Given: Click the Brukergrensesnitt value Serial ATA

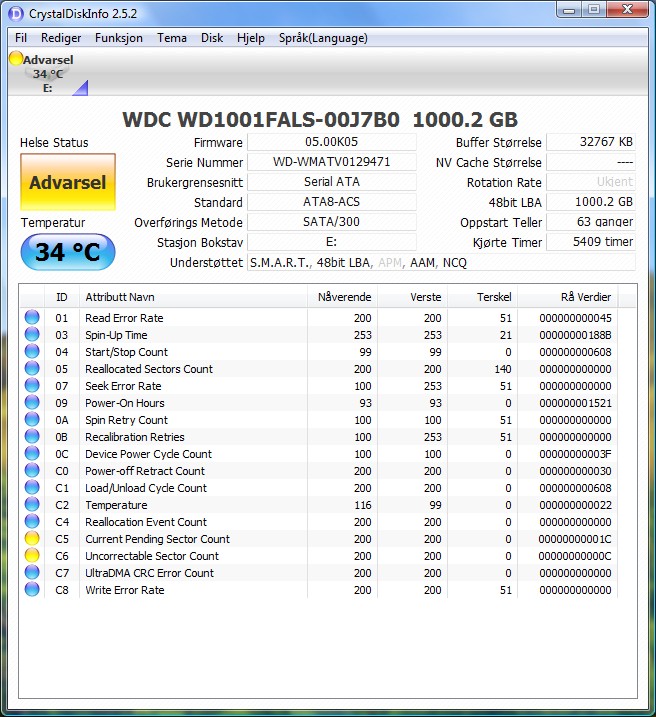Looking at the screenshot, I should click(x=331, y=182).
